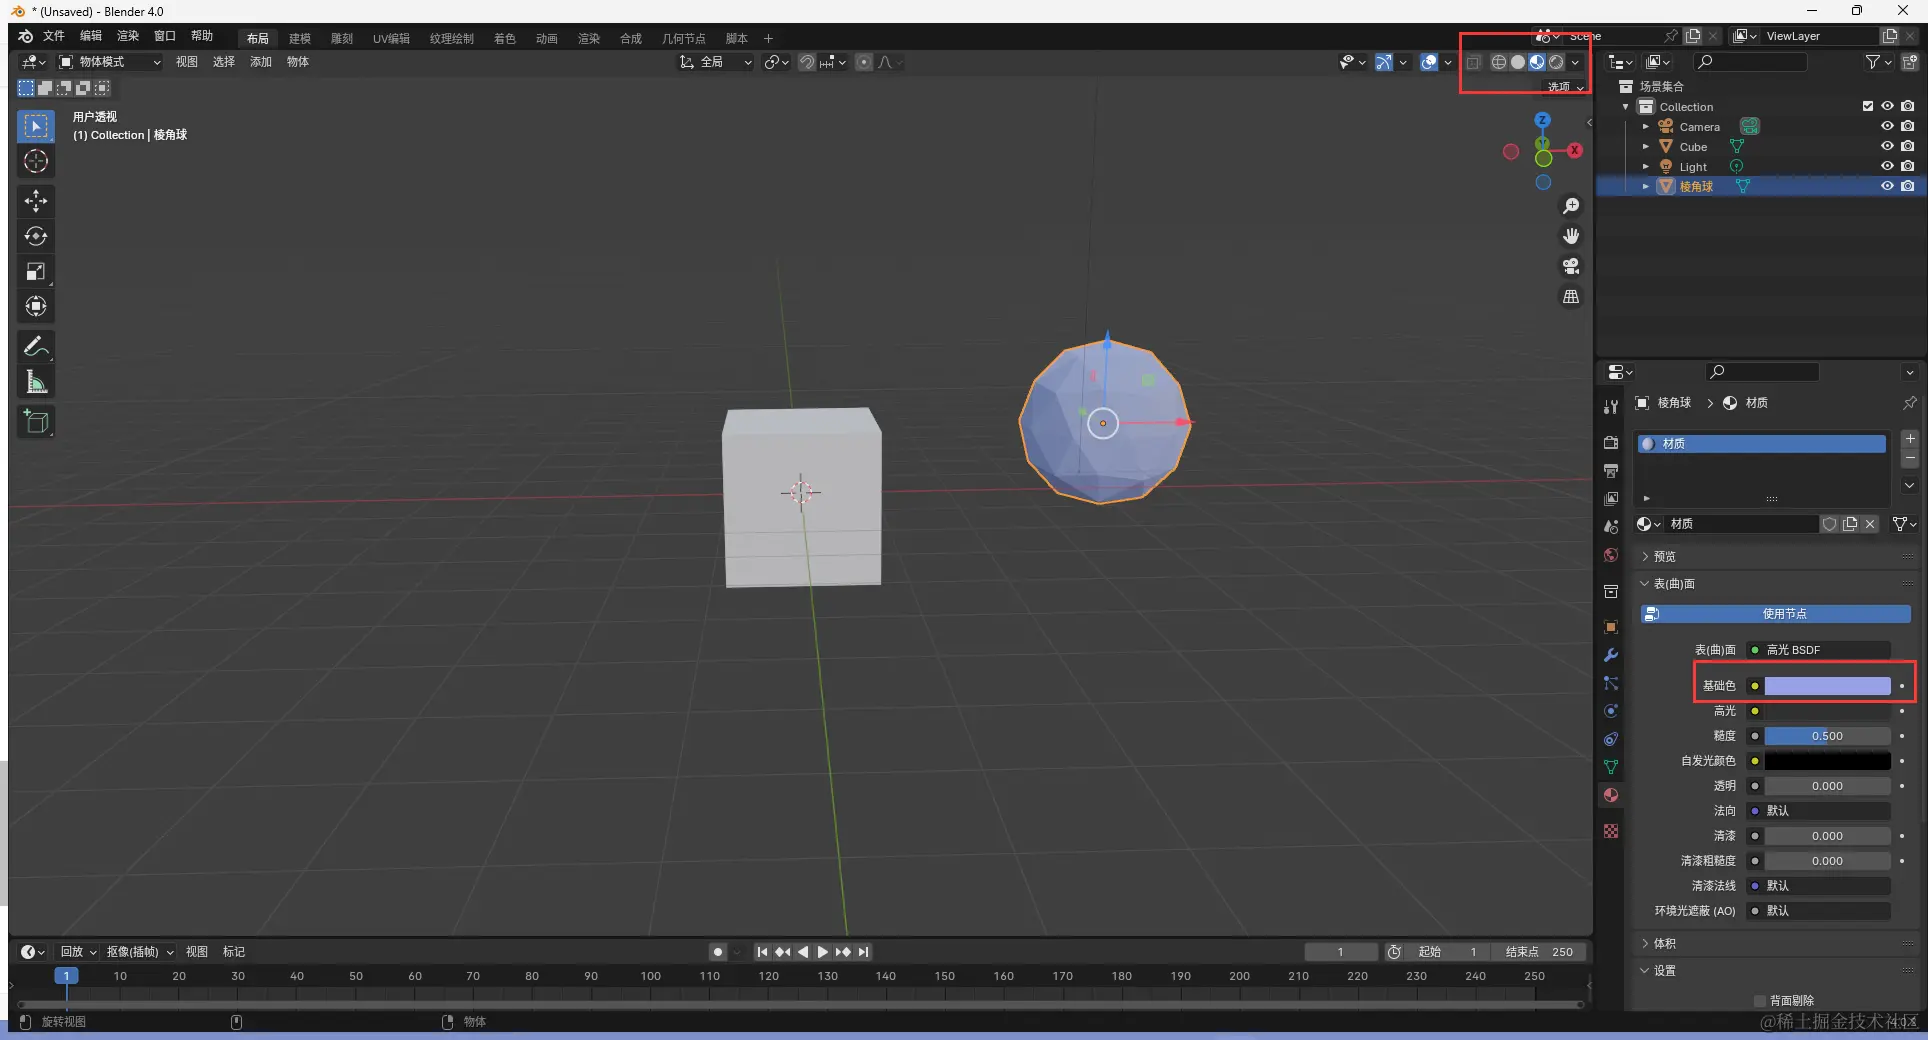Activate the Annotate pencil tool
This screenshot has height=1040, width=1928.
pyautogui.click(x=36, y=346)
